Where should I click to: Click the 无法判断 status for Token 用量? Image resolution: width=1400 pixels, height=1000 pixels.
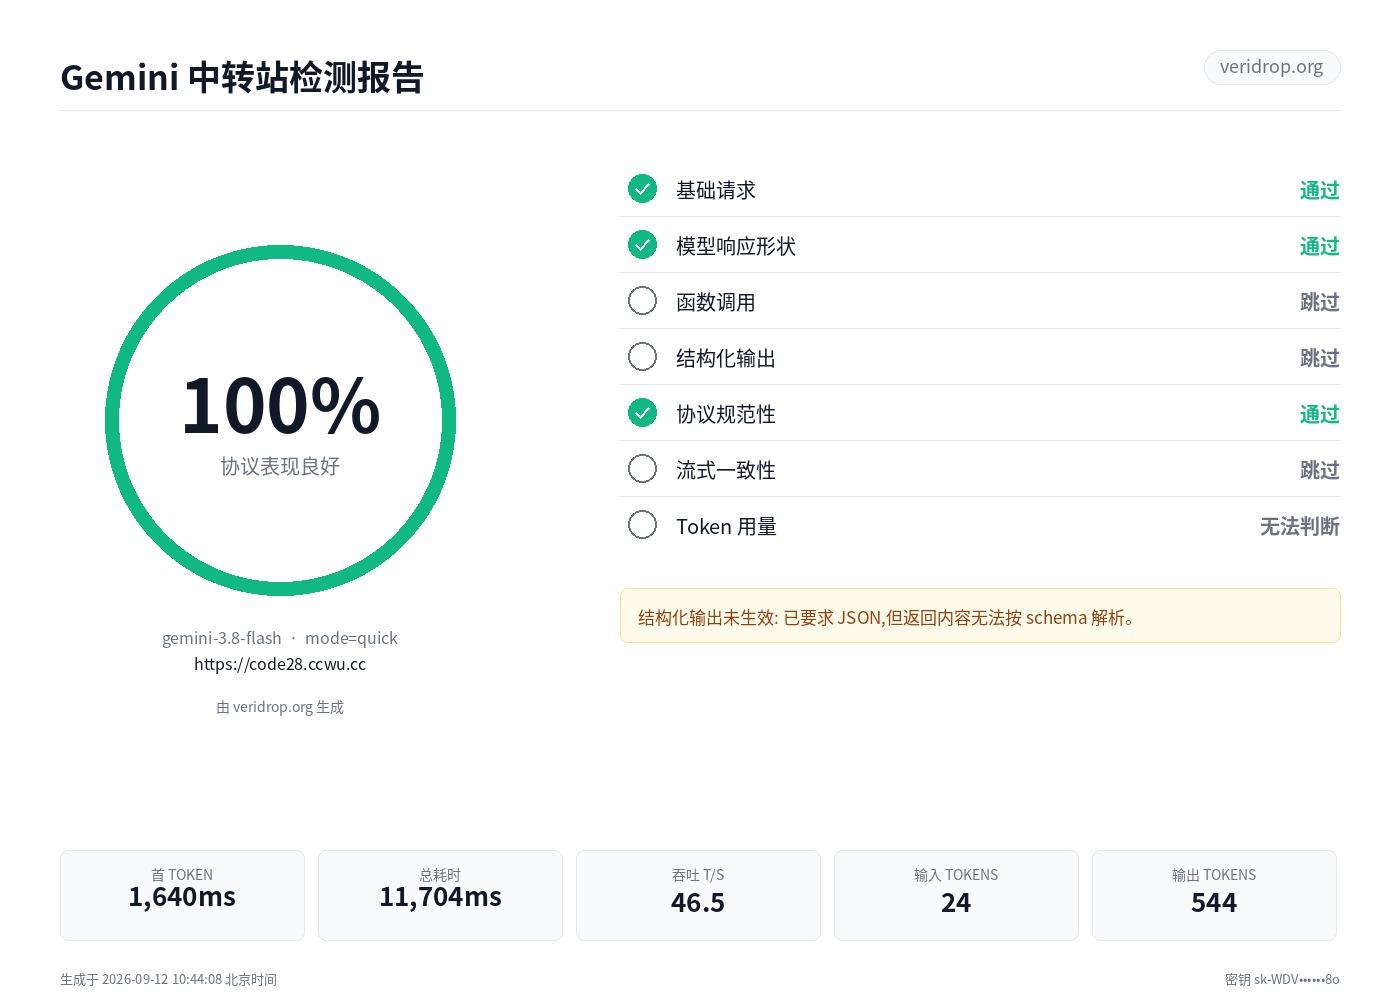point(1299,526)
